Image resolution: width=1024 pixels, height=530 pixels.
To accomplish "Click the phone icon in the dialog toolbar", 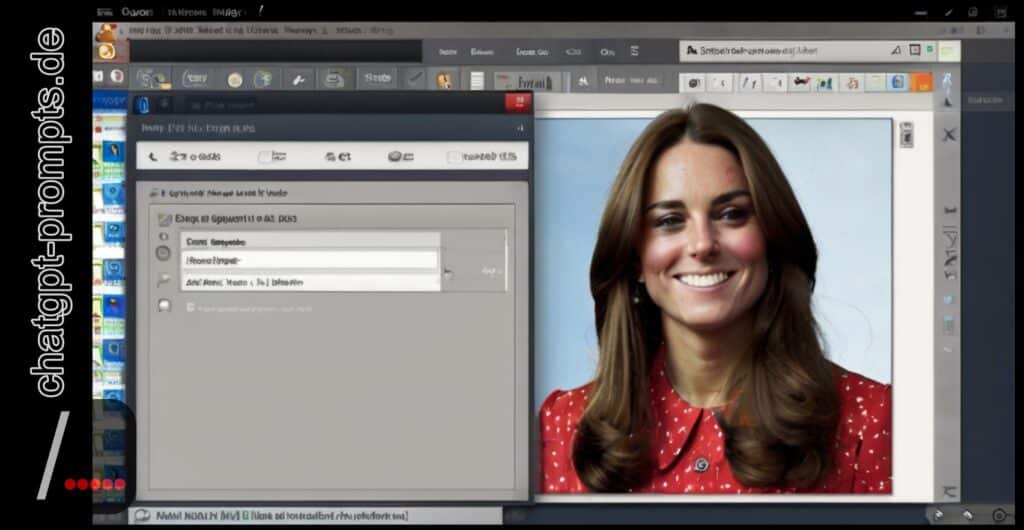I will (153, 156).
